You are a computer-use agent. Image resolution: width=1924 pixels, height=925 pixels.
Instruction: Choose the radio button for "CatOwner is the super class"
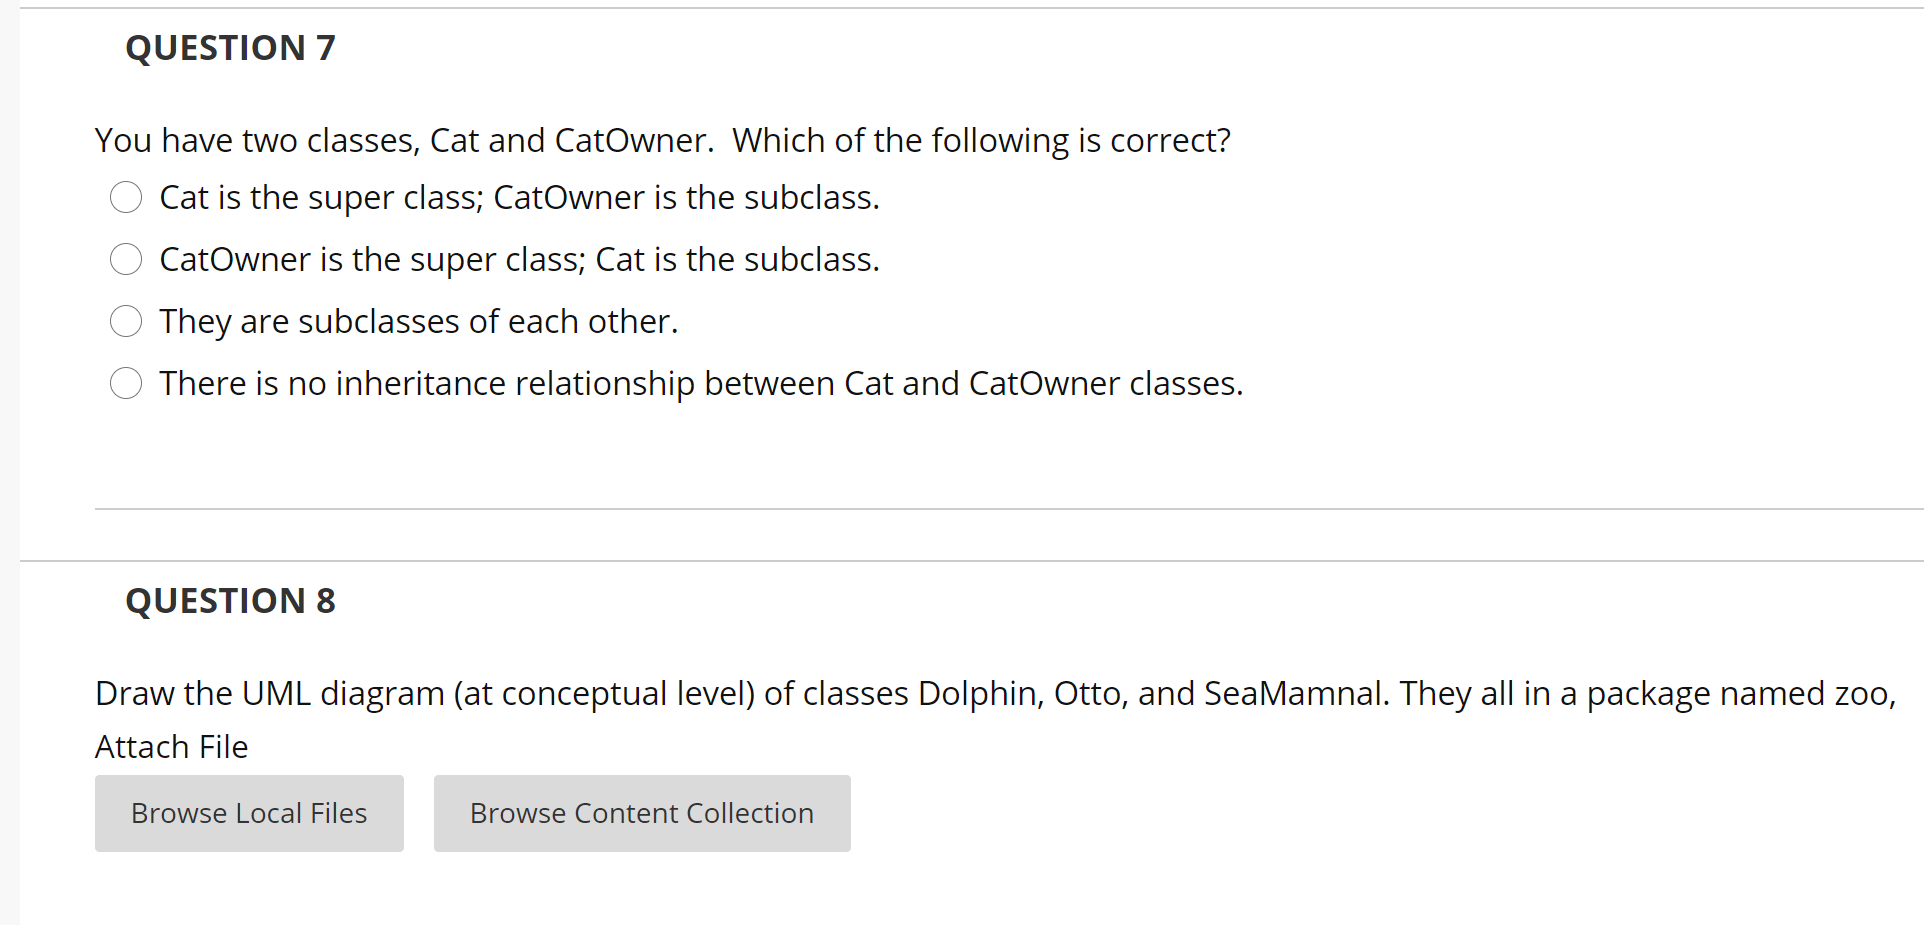[x=126, y=259]
